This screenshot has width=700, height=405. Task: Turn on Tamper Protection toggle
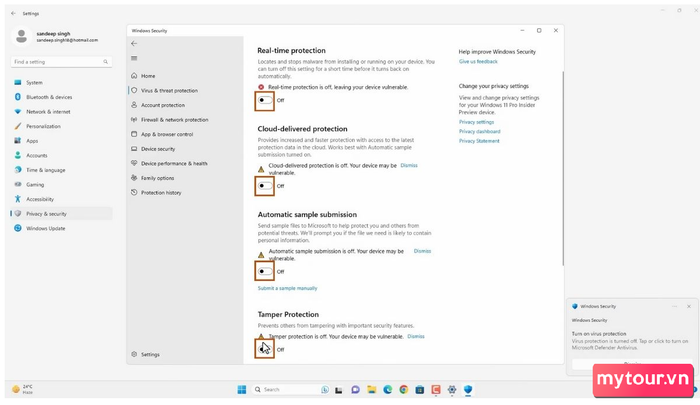265,350
